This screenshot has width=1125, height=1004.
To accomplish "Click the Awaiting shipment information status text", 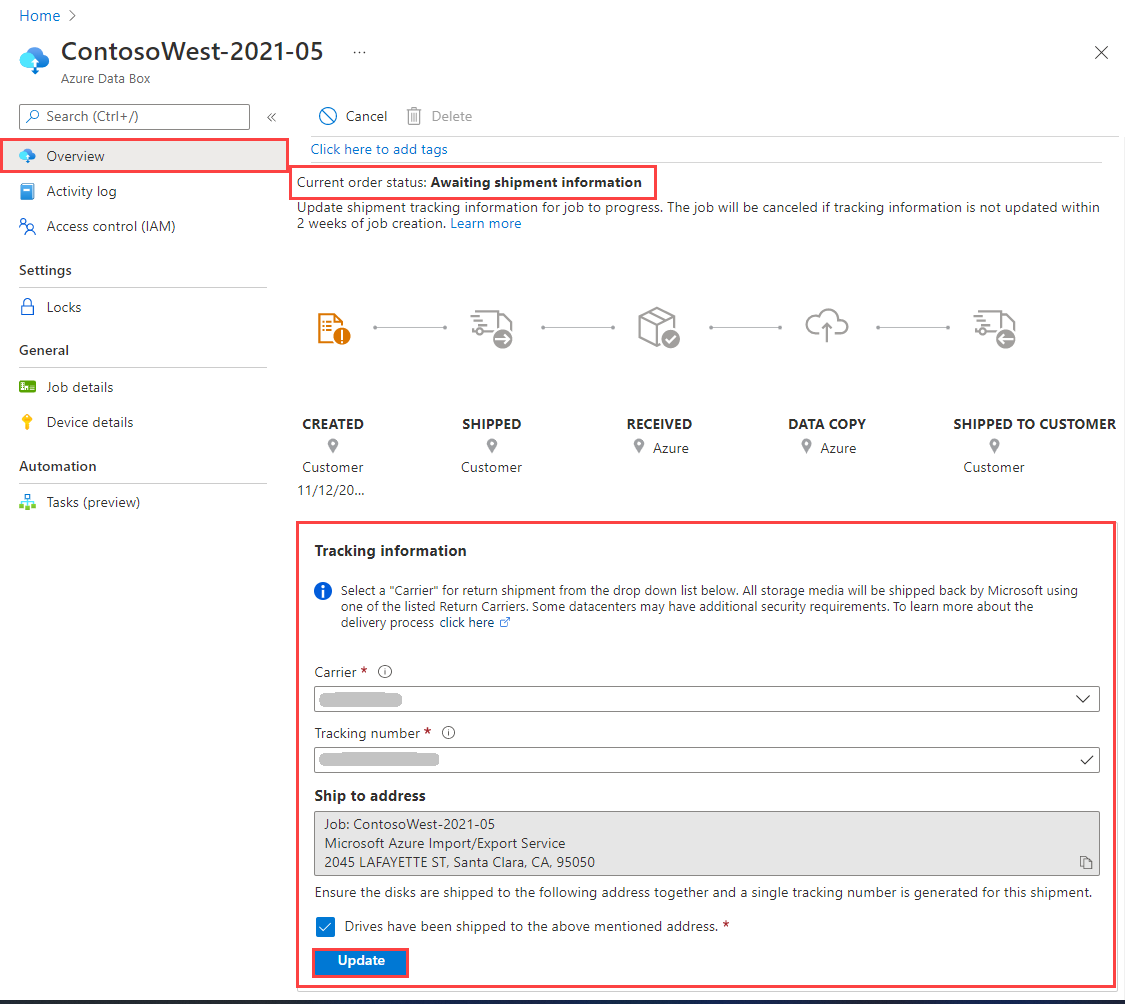I will [x=536, y=182].
